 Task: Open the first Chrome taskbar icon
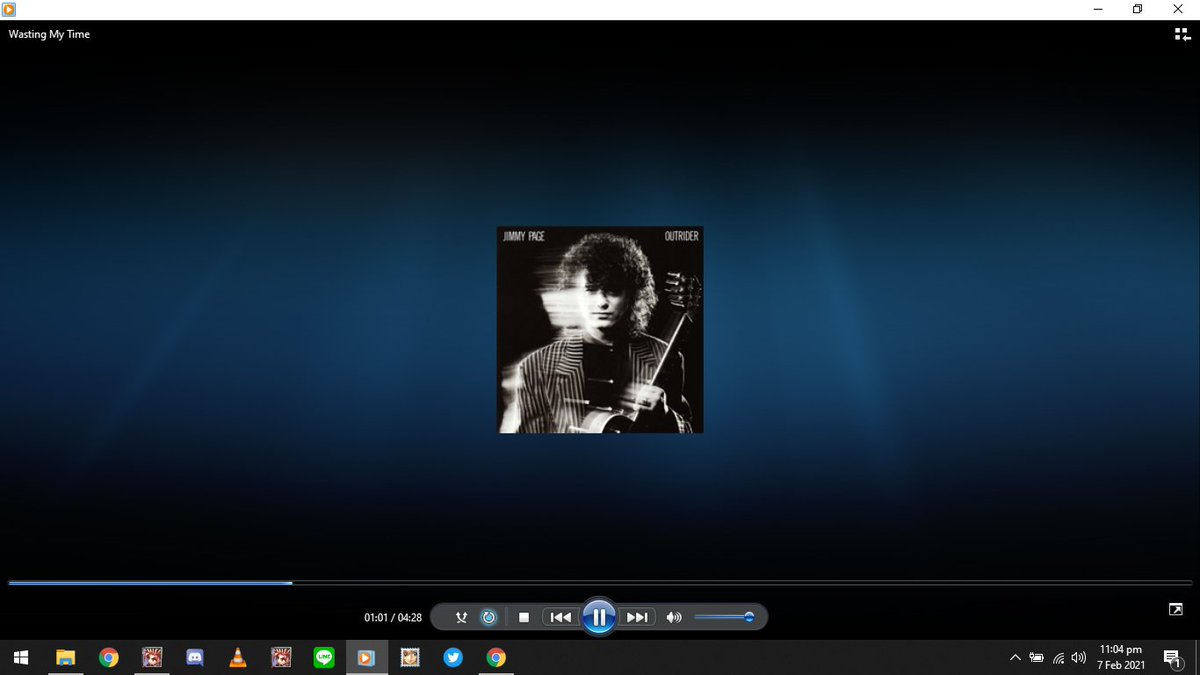pos(108,657)
